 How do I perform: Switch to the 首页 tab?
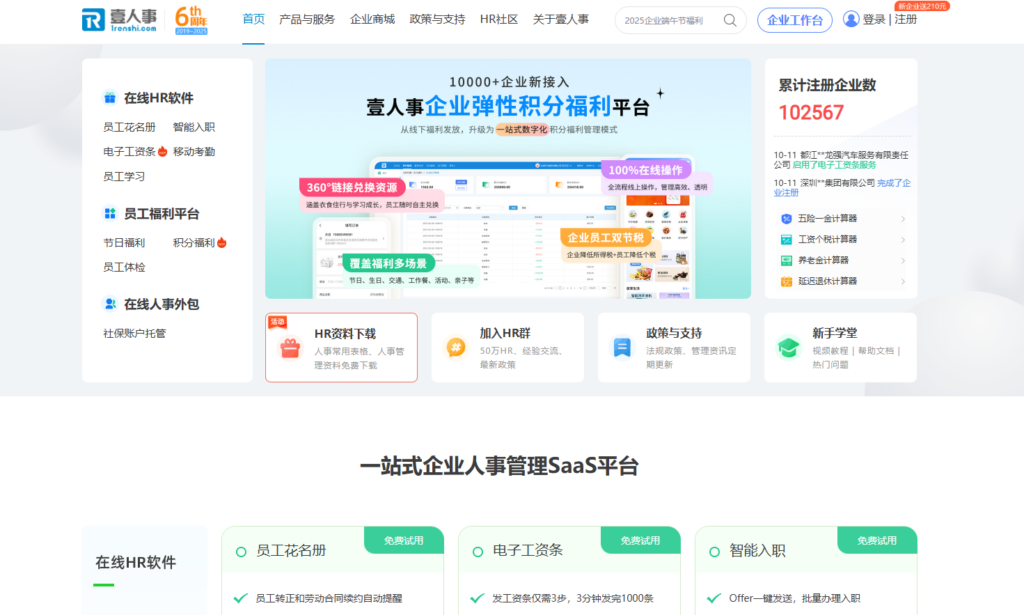click(252, 18)
